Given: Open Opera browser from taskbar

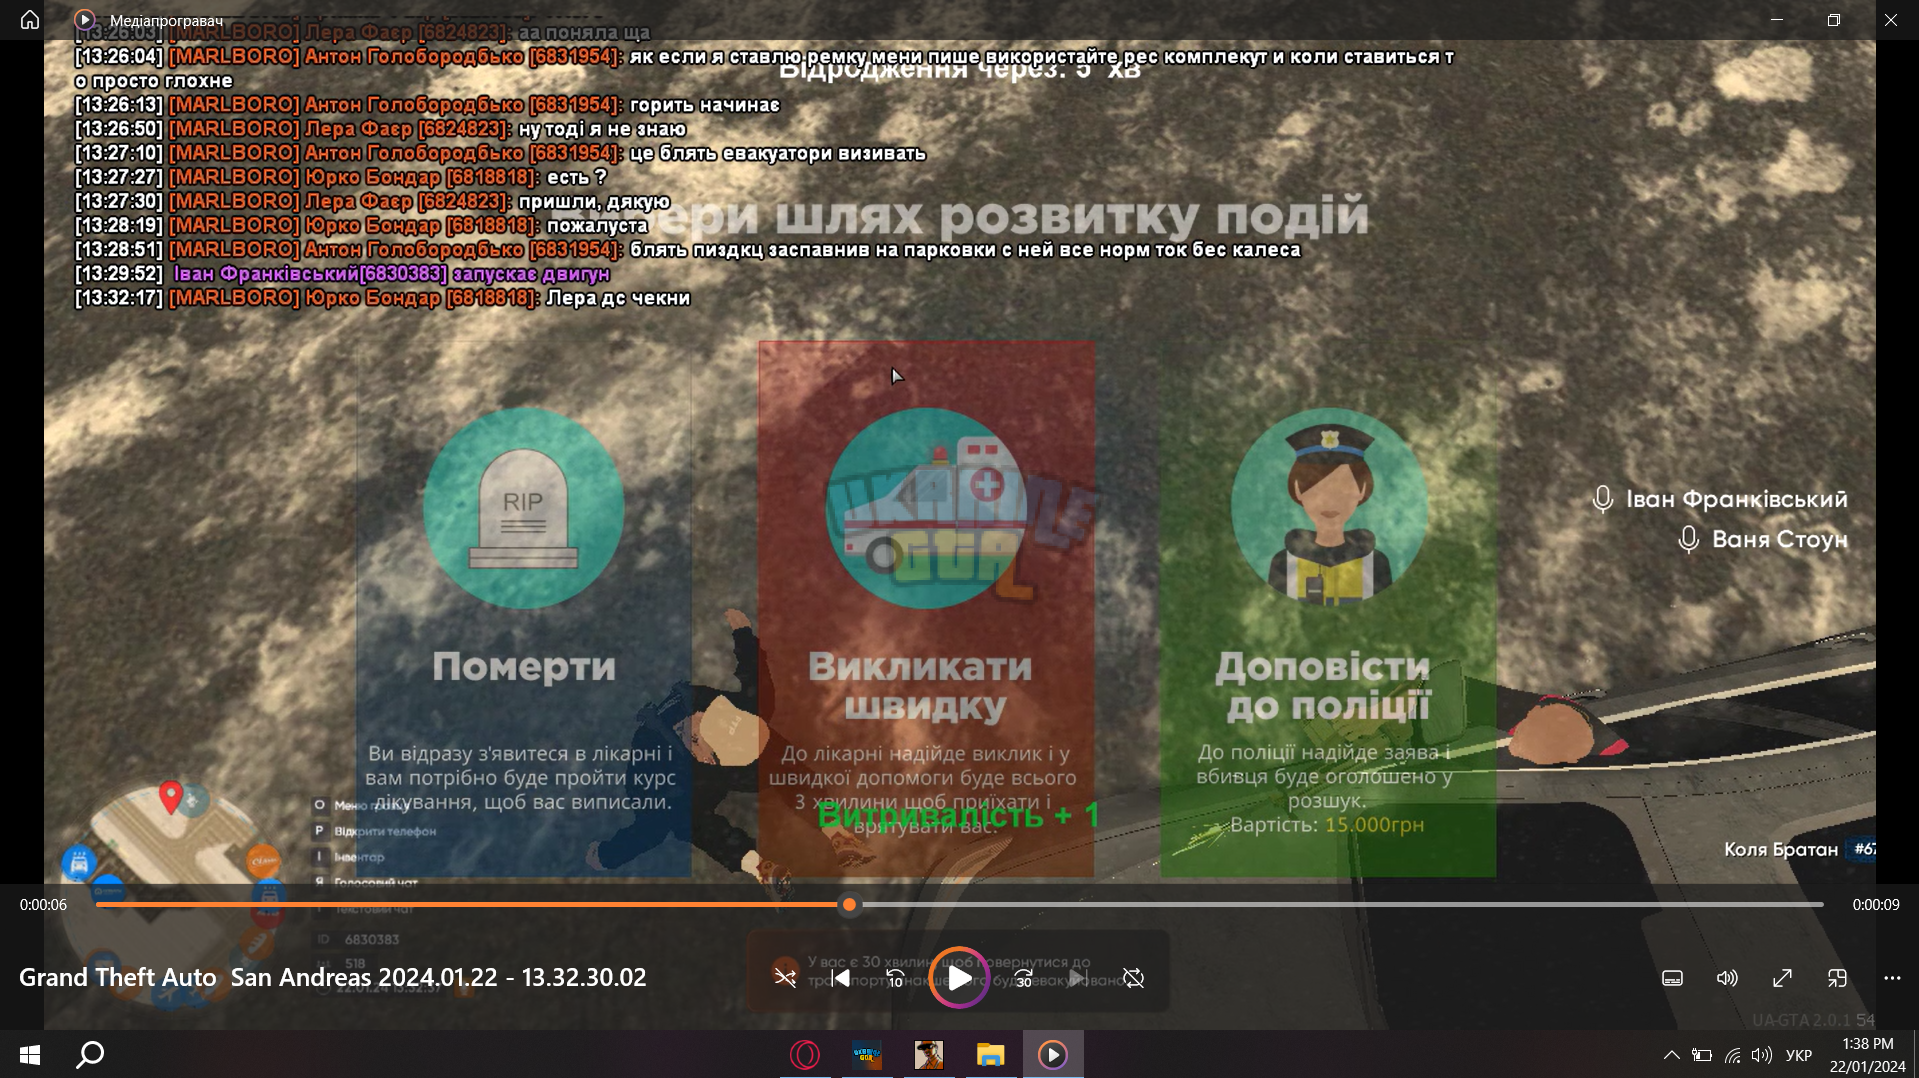Looking at the screenshot, I should [x=804, y=1054].
